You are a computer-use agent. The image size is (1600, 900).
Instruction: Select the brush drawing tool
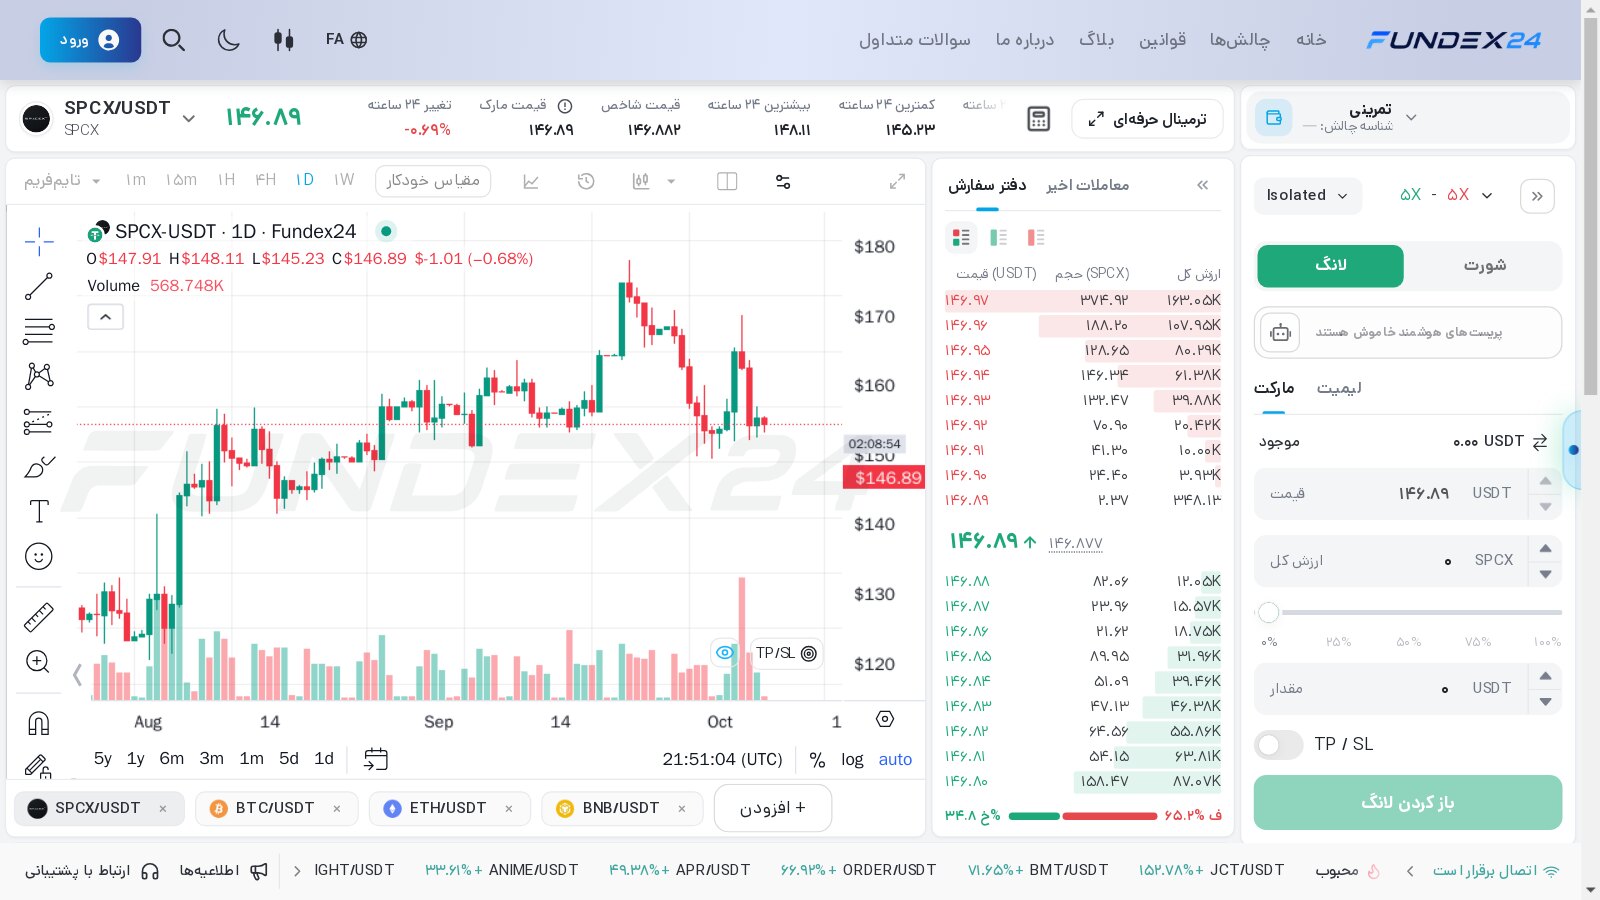click(39, 467)
